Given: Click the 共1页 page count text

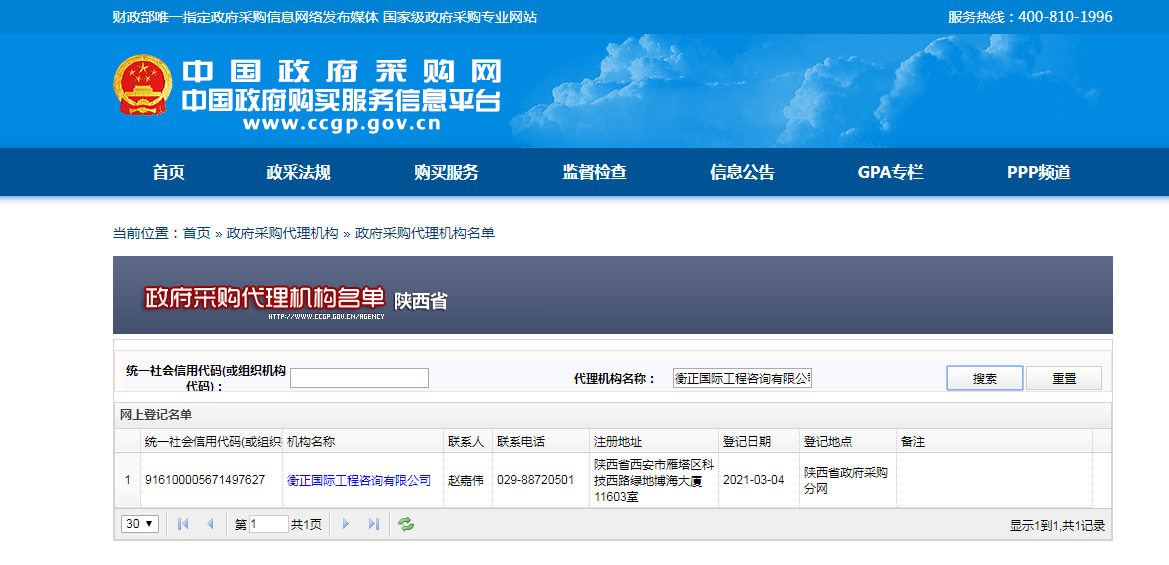Looking at the screenshot, I should [306, 525].
